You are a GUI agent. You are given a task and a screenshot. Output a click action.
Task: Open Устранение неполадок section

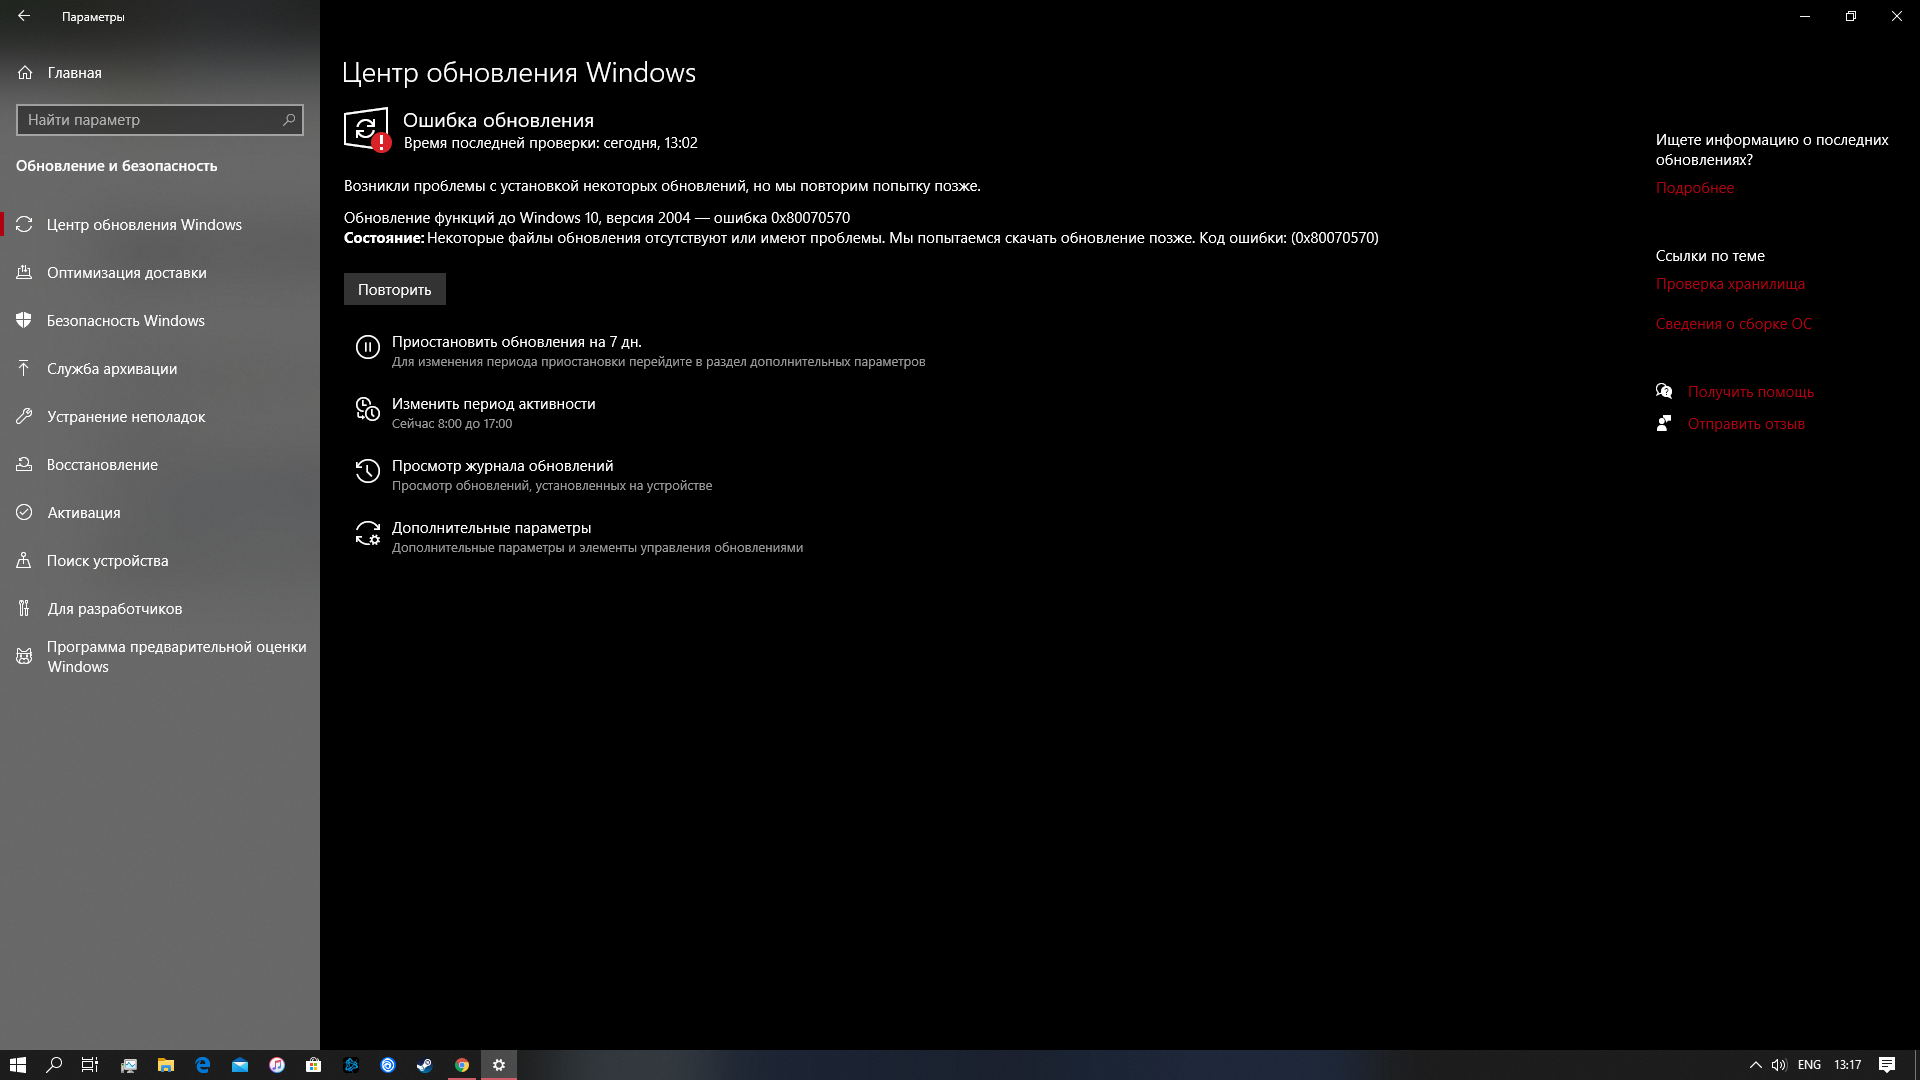(x=160, y=417)
